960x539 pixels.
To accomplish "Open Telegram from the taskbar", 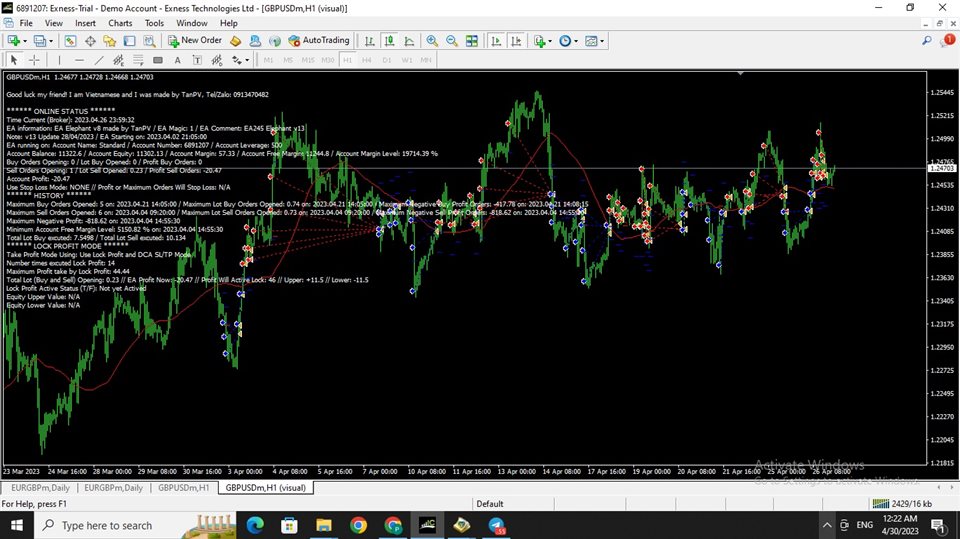I will (x=497, y=525).
